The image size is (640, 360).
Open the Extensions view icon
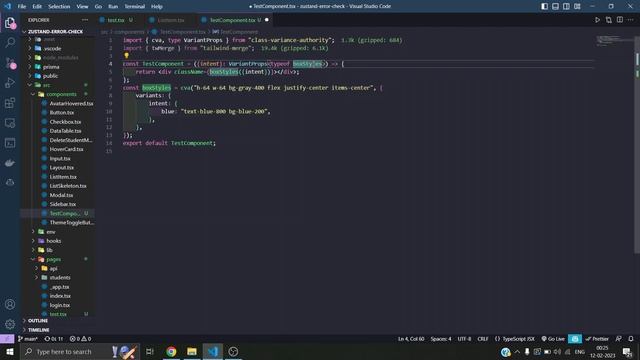(10, 103)
